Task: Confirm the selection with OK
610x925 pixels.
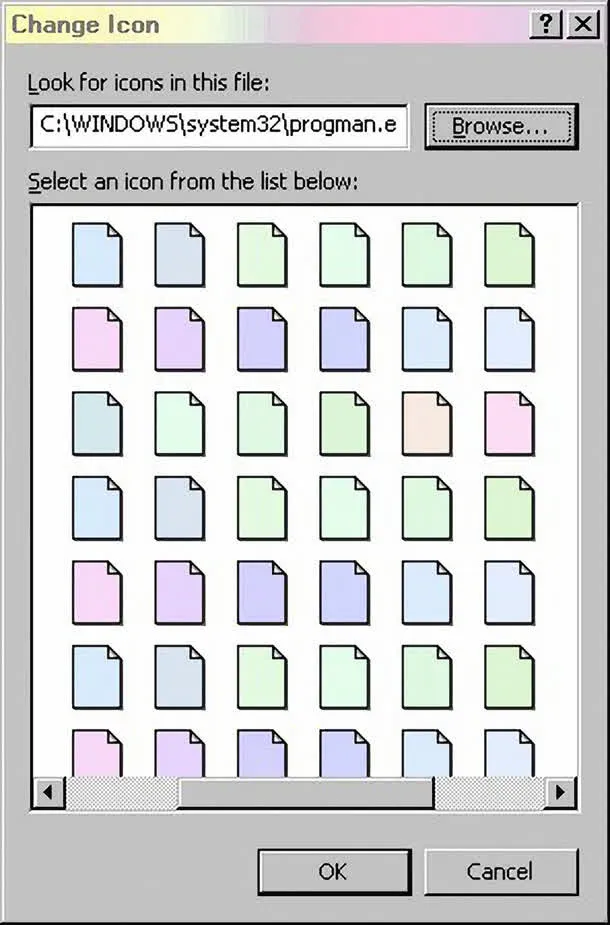Action: point(333,871)
